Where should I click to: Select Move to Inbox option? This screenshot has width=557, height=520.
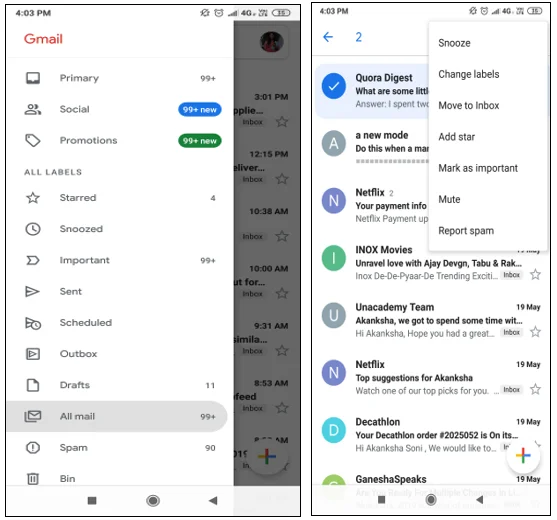click(469, 105)
